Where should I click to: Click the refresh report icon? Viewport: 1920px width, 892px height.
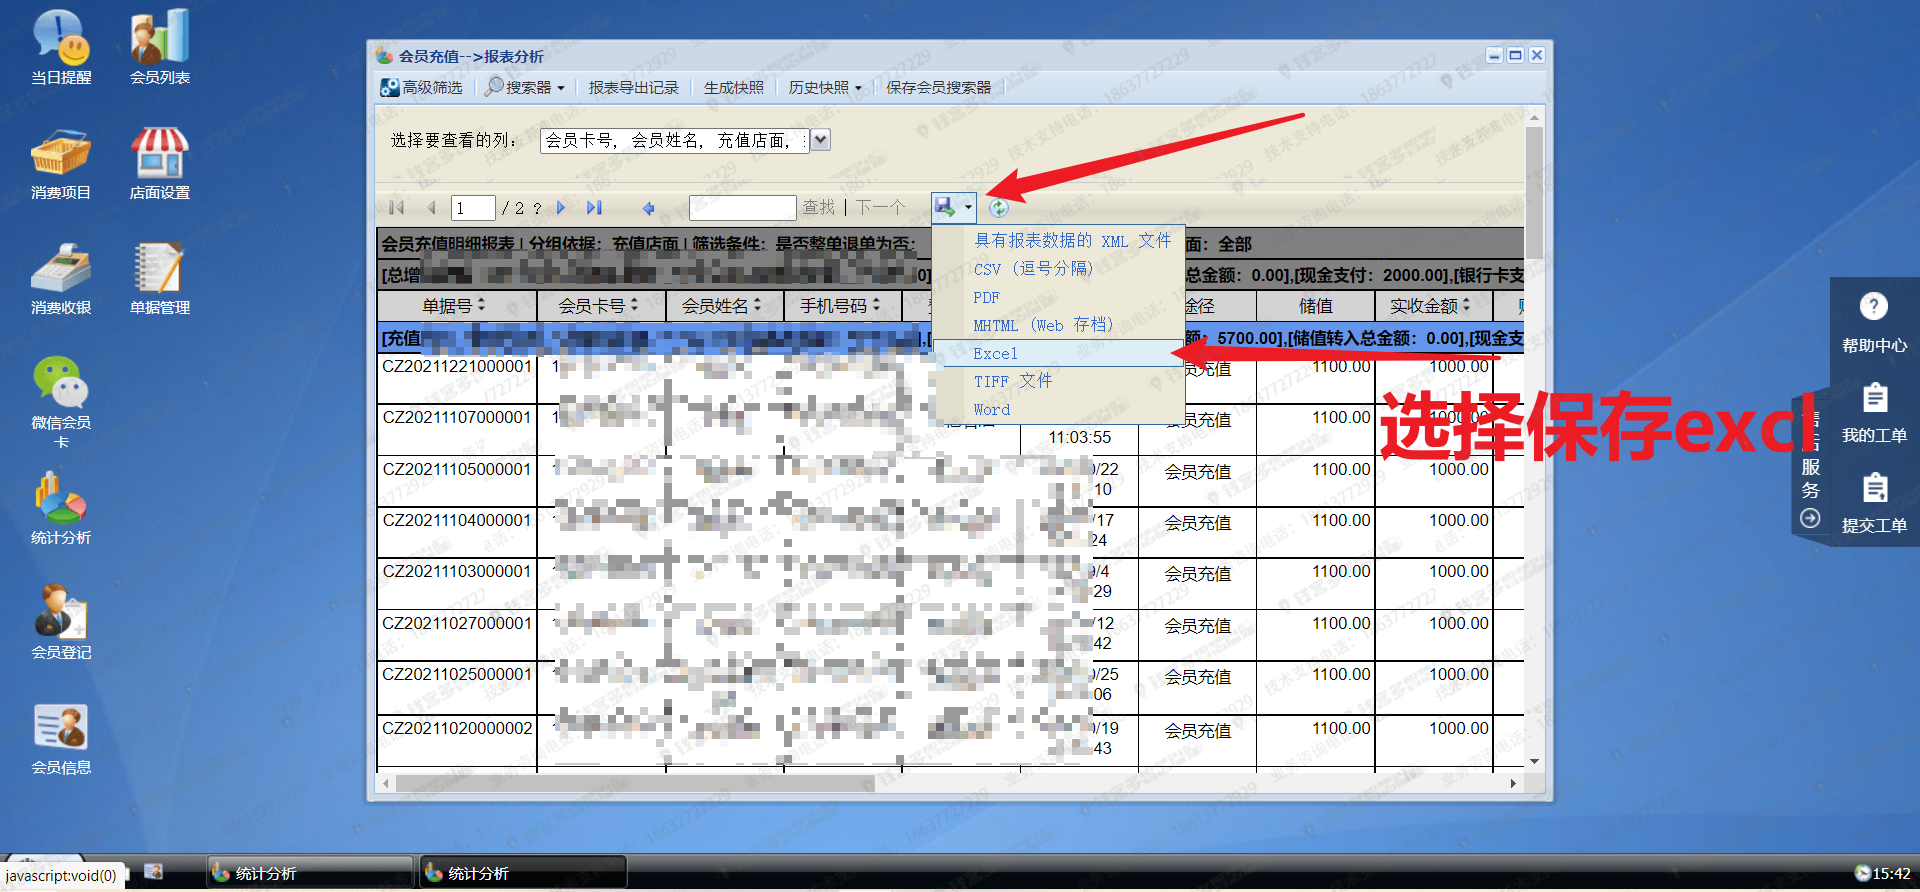(998, 208)
